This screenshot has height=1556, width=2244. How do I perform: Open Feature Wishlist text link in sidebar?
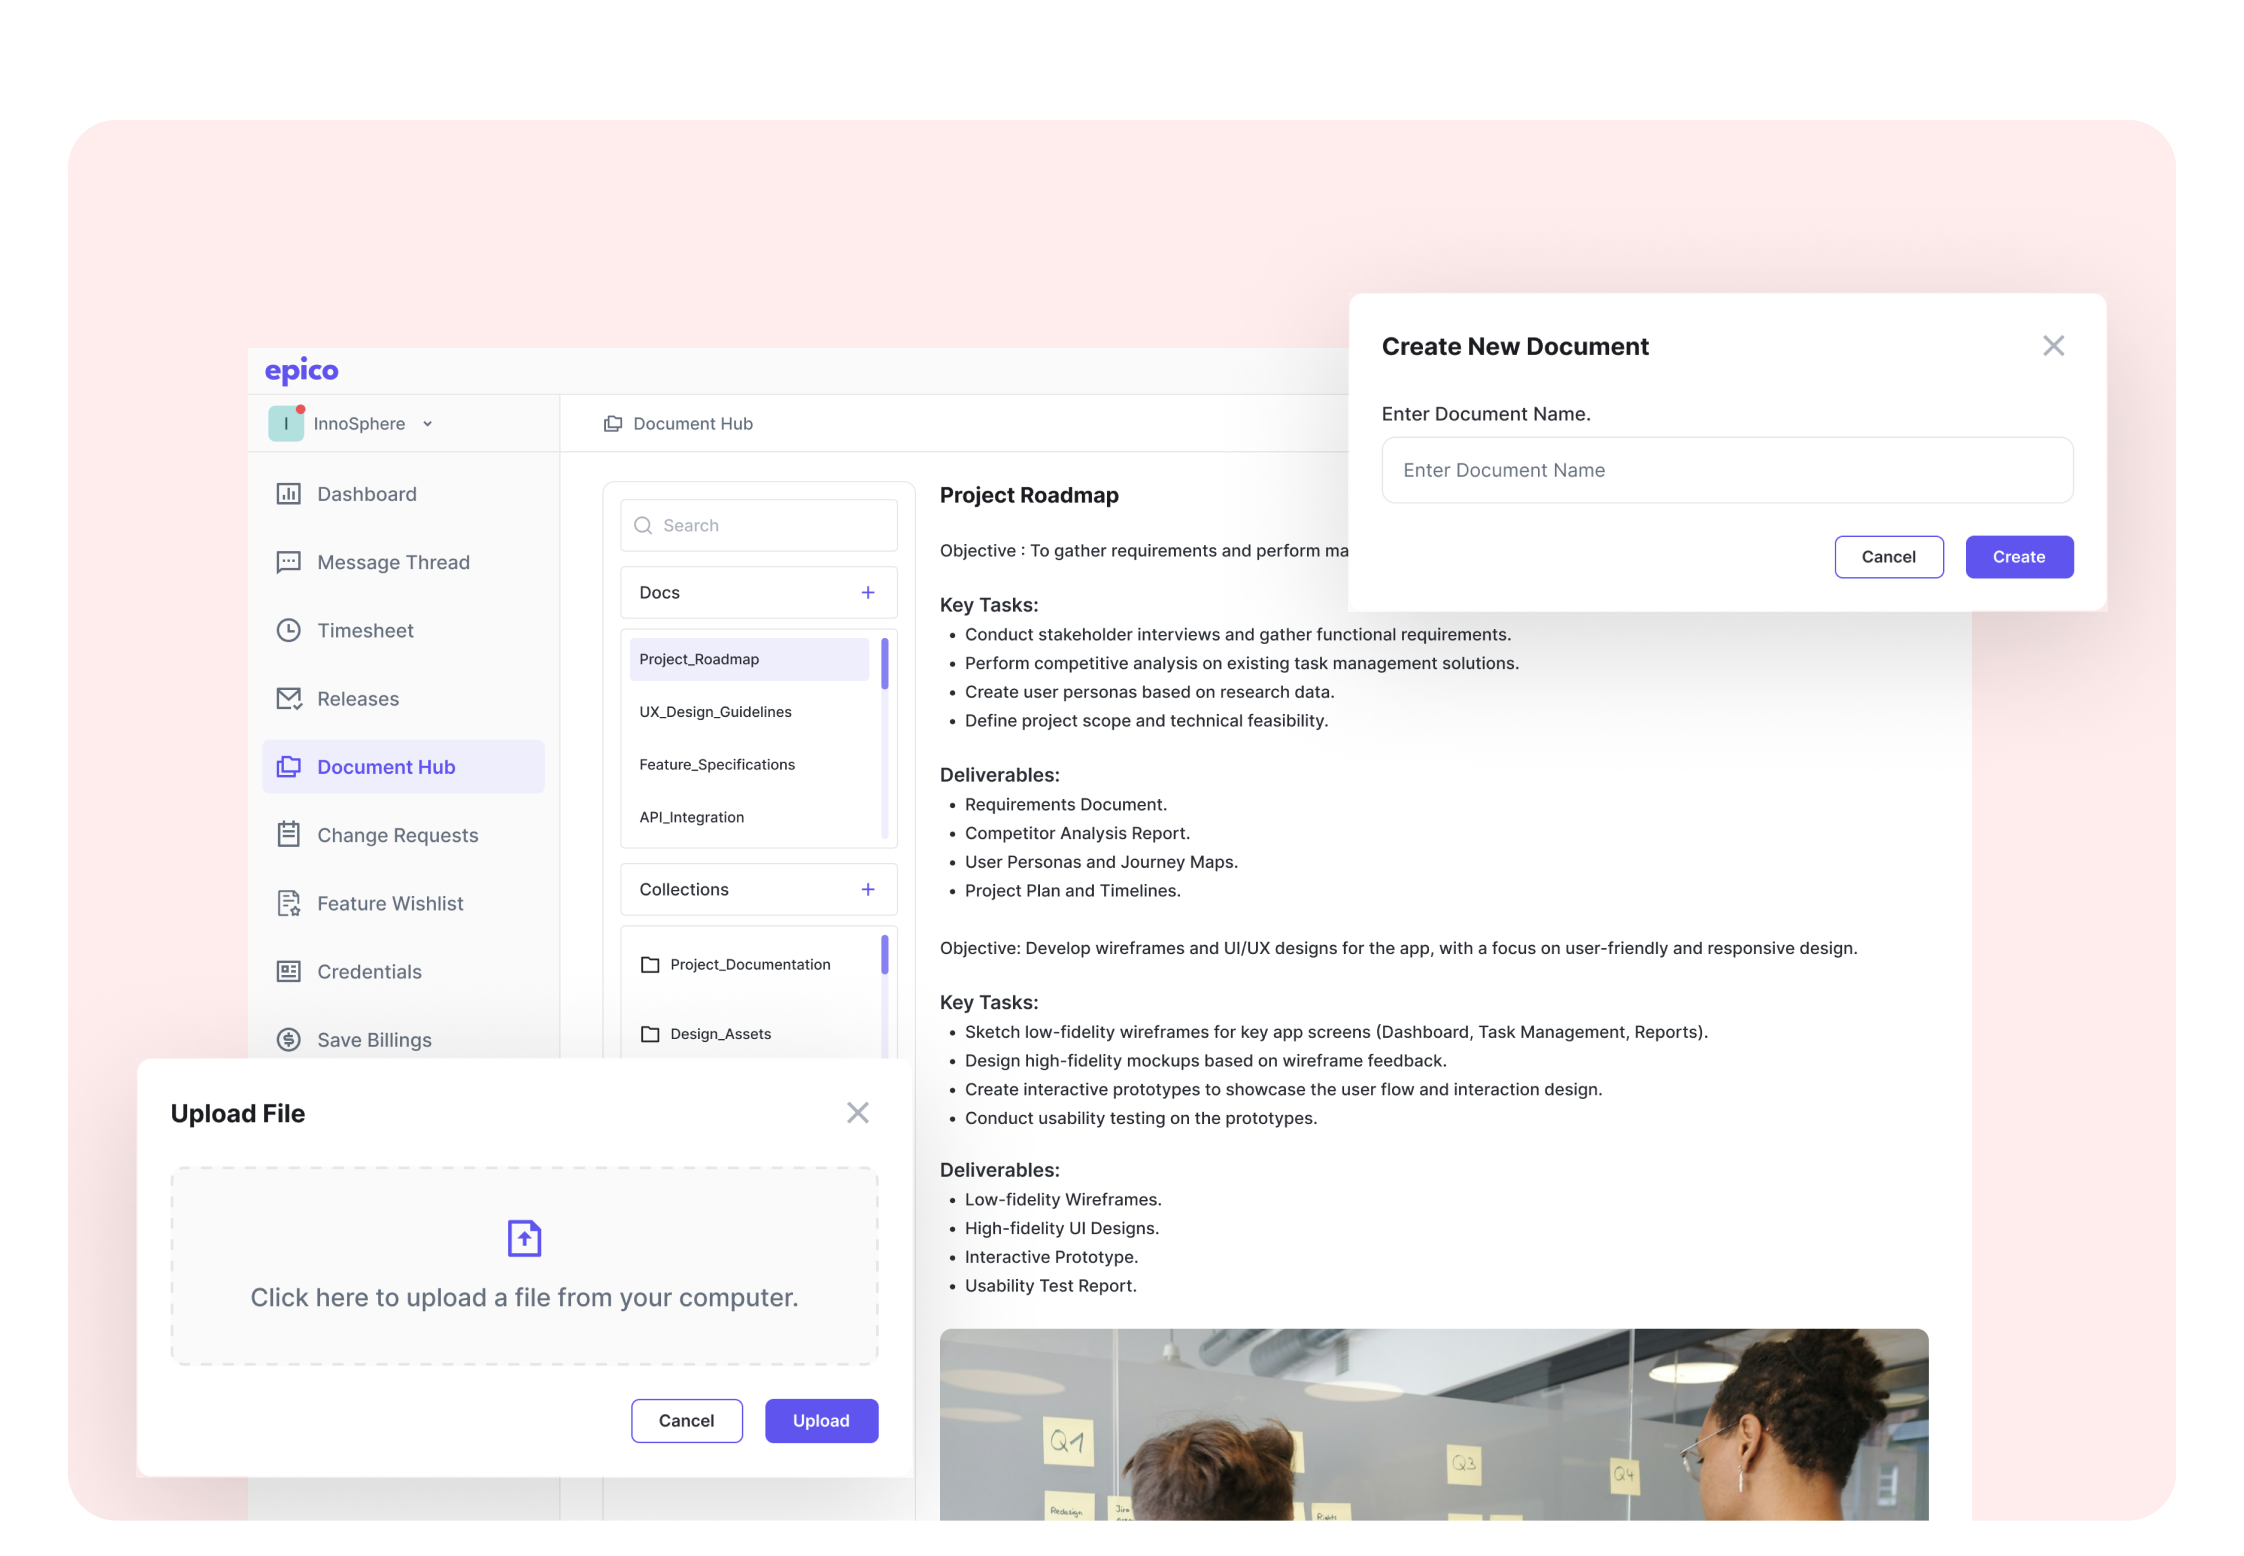click(x=390, y=903)
